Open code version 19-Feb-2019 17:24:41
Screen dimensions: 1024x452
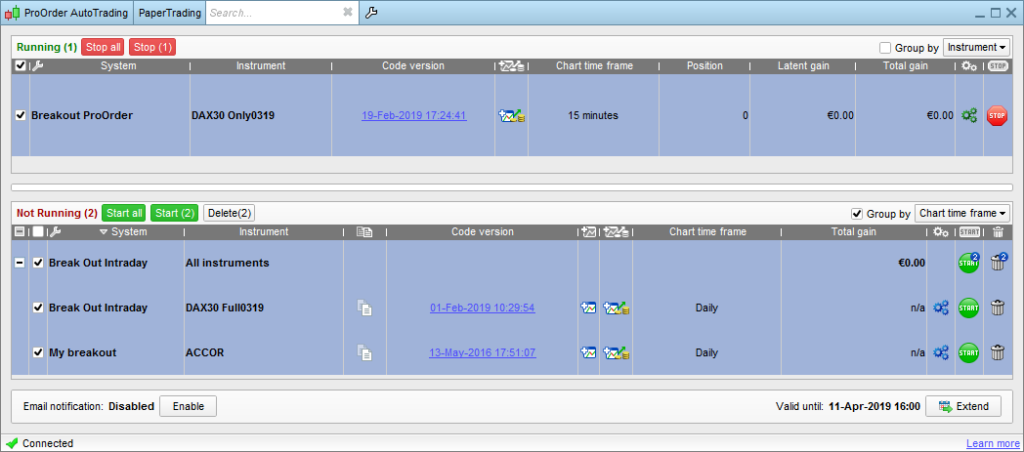(414, 116)
